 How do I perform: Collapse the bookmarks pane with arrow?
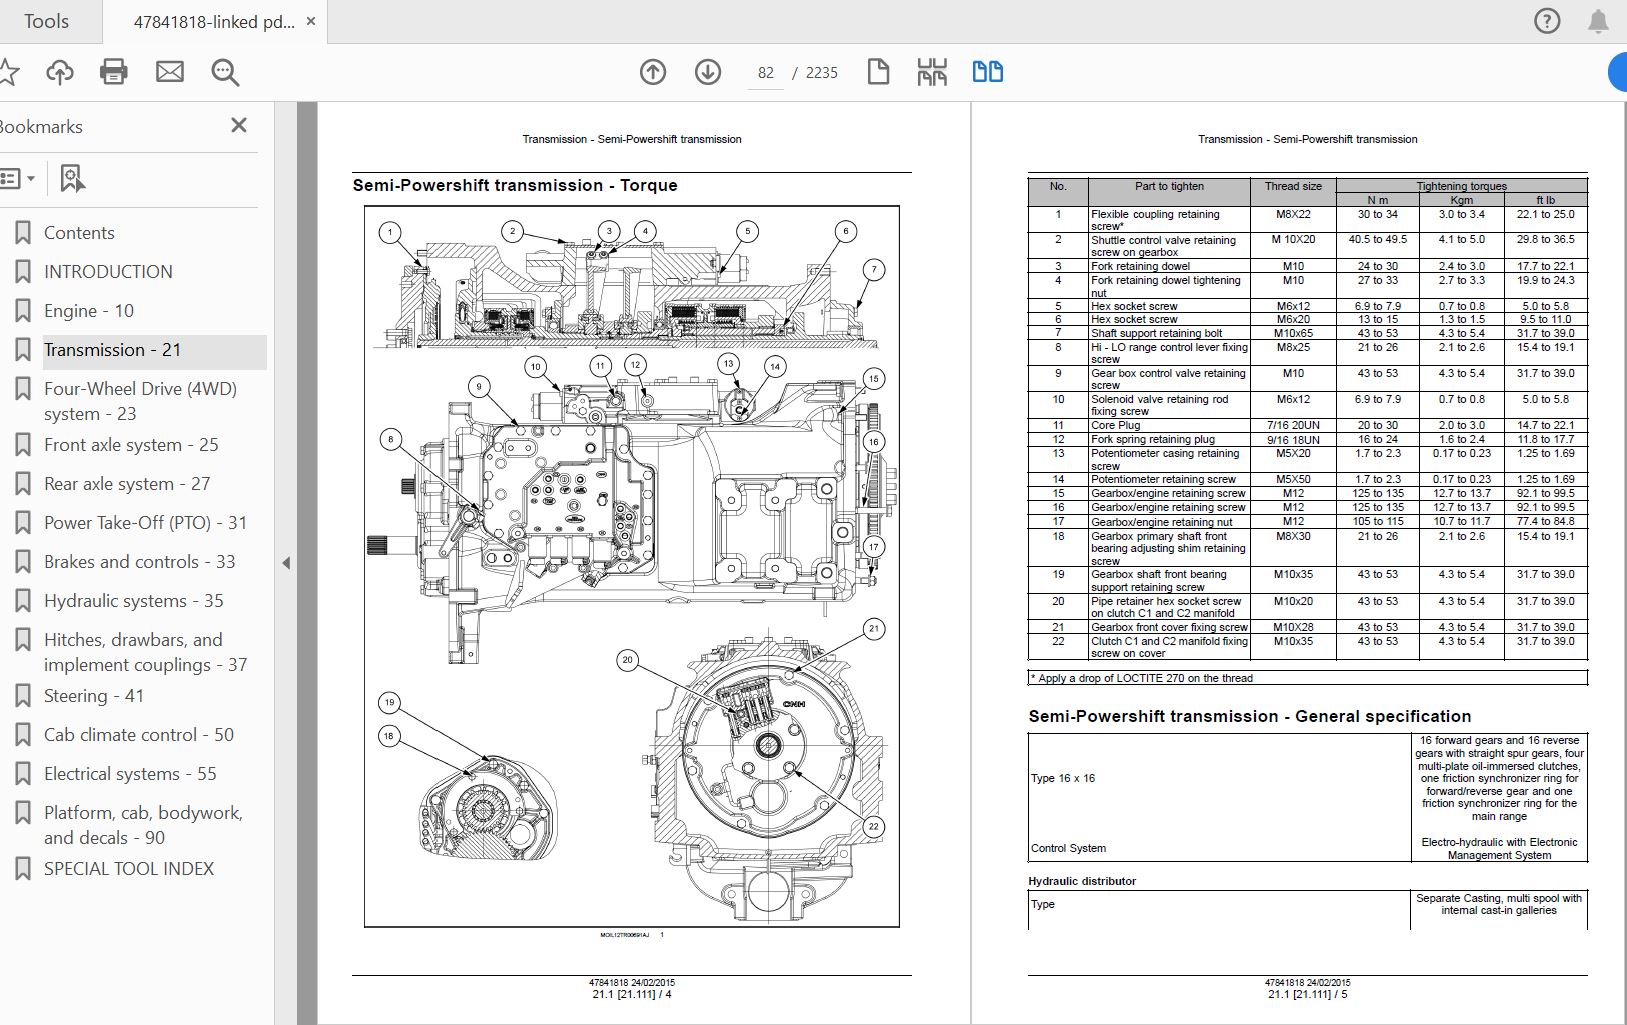coord(286,563)
